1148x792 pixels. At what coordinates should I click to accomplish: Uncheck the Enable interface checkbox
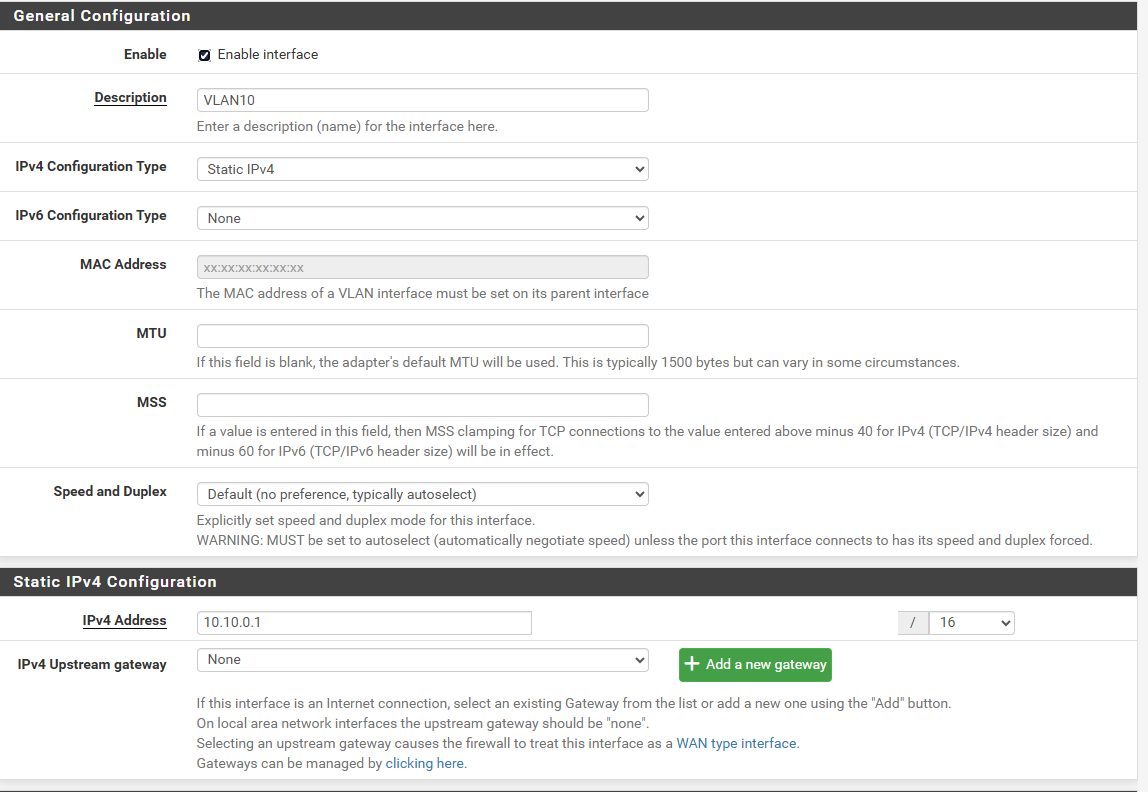(204, 54)
